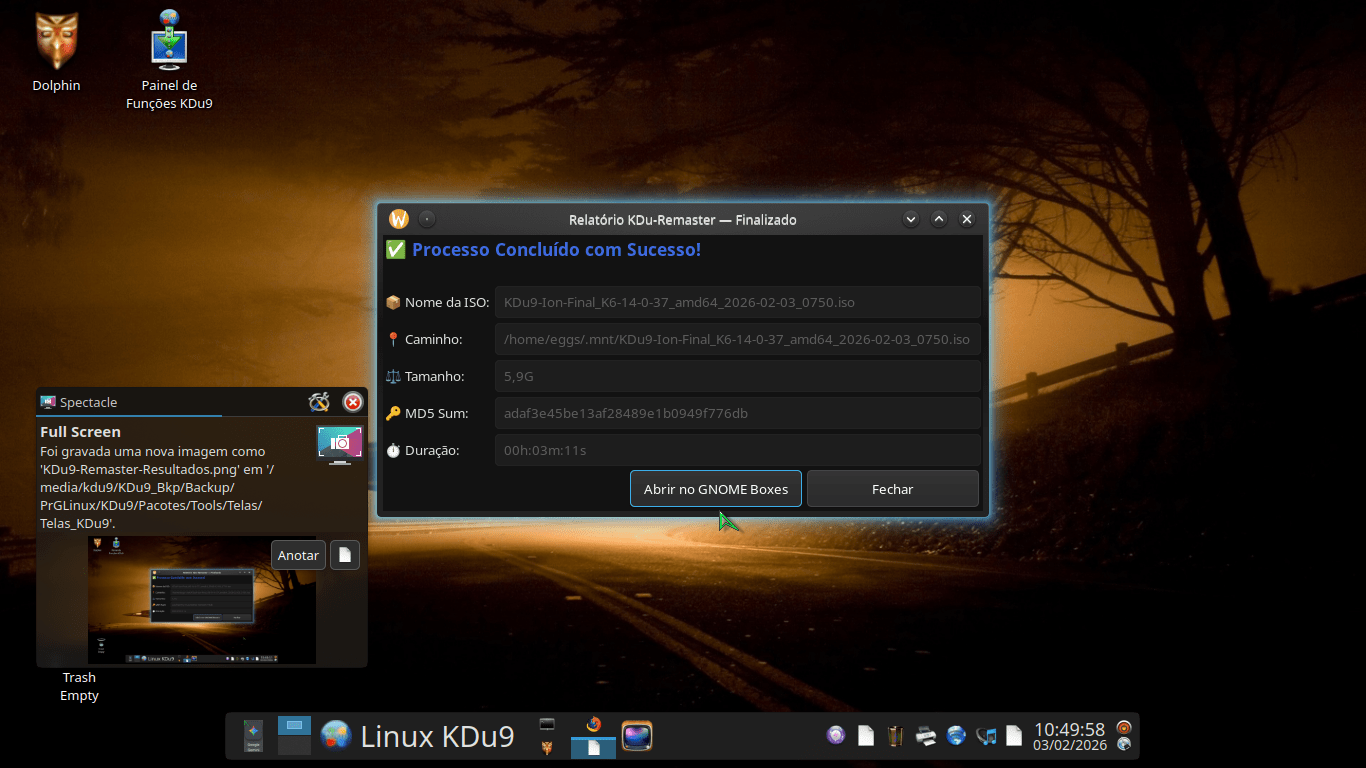Image resolution: width=1366 pixels, height=768 pixels.
Task: Open Spectacle notification settings wrench icon
Action: pos(319,402)
